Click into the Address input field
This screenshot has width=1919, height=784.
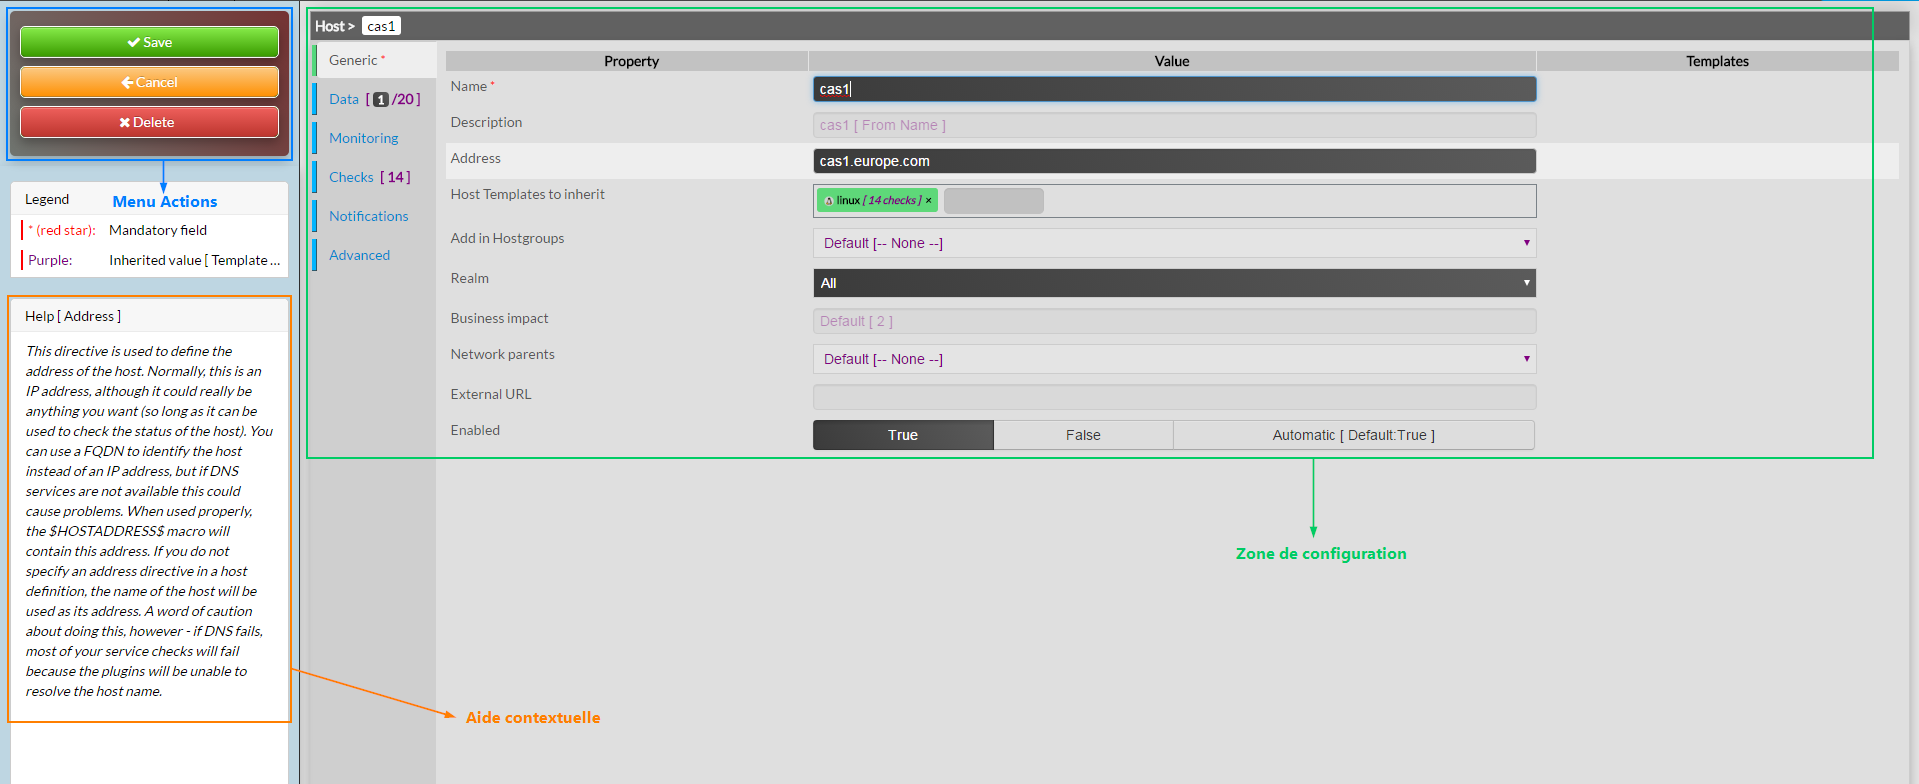(x=1173, y=161)
